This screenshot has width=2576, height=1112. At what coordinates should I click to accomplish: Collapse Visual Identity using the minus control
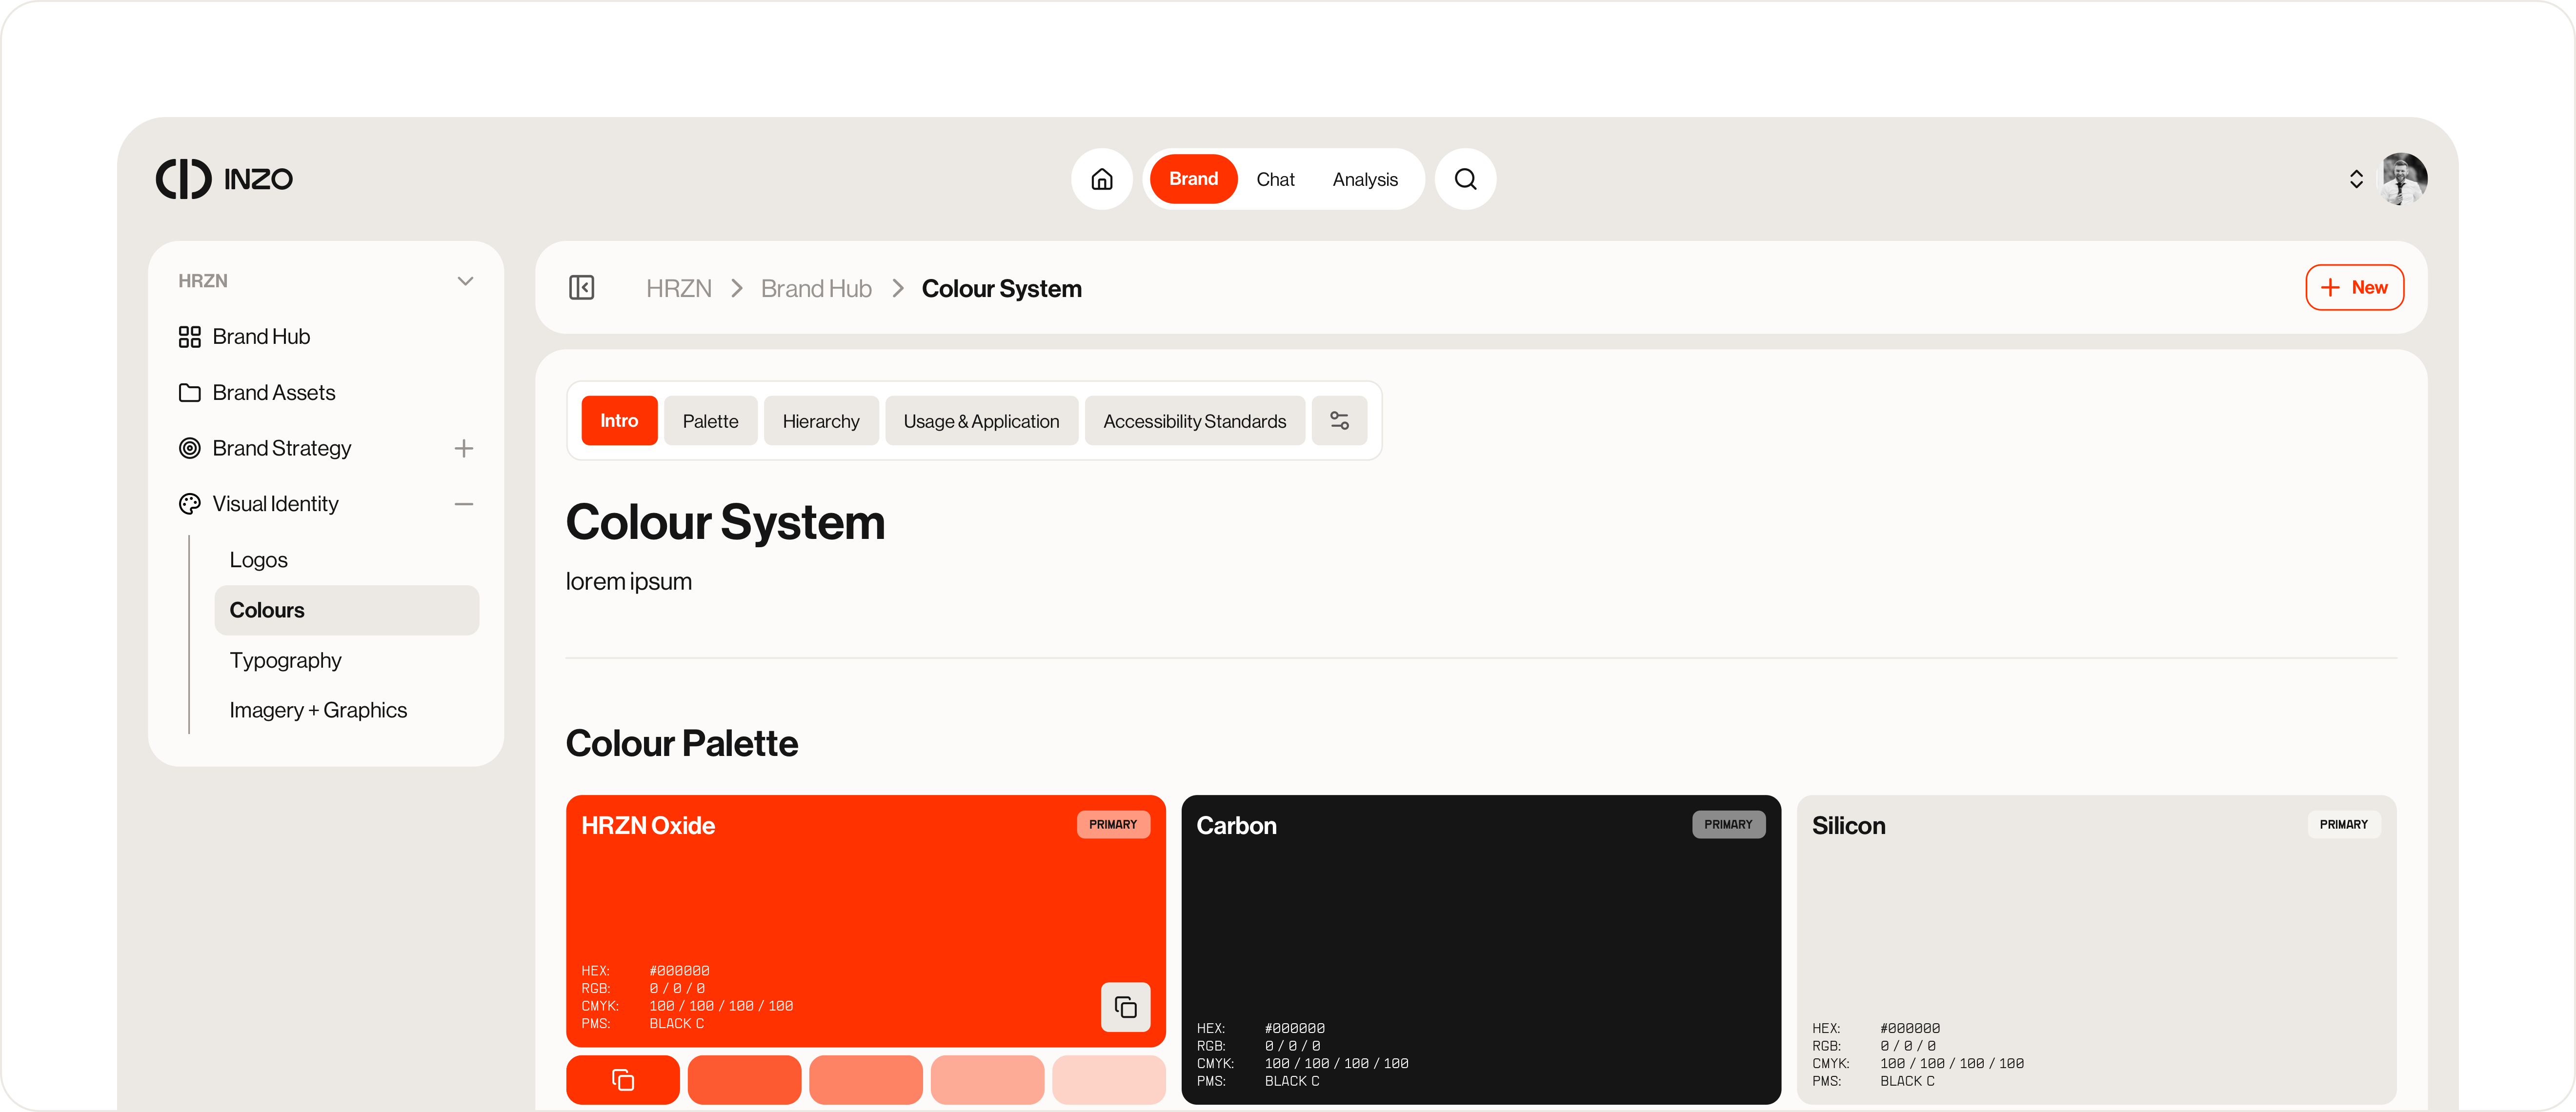coord(464,503)
